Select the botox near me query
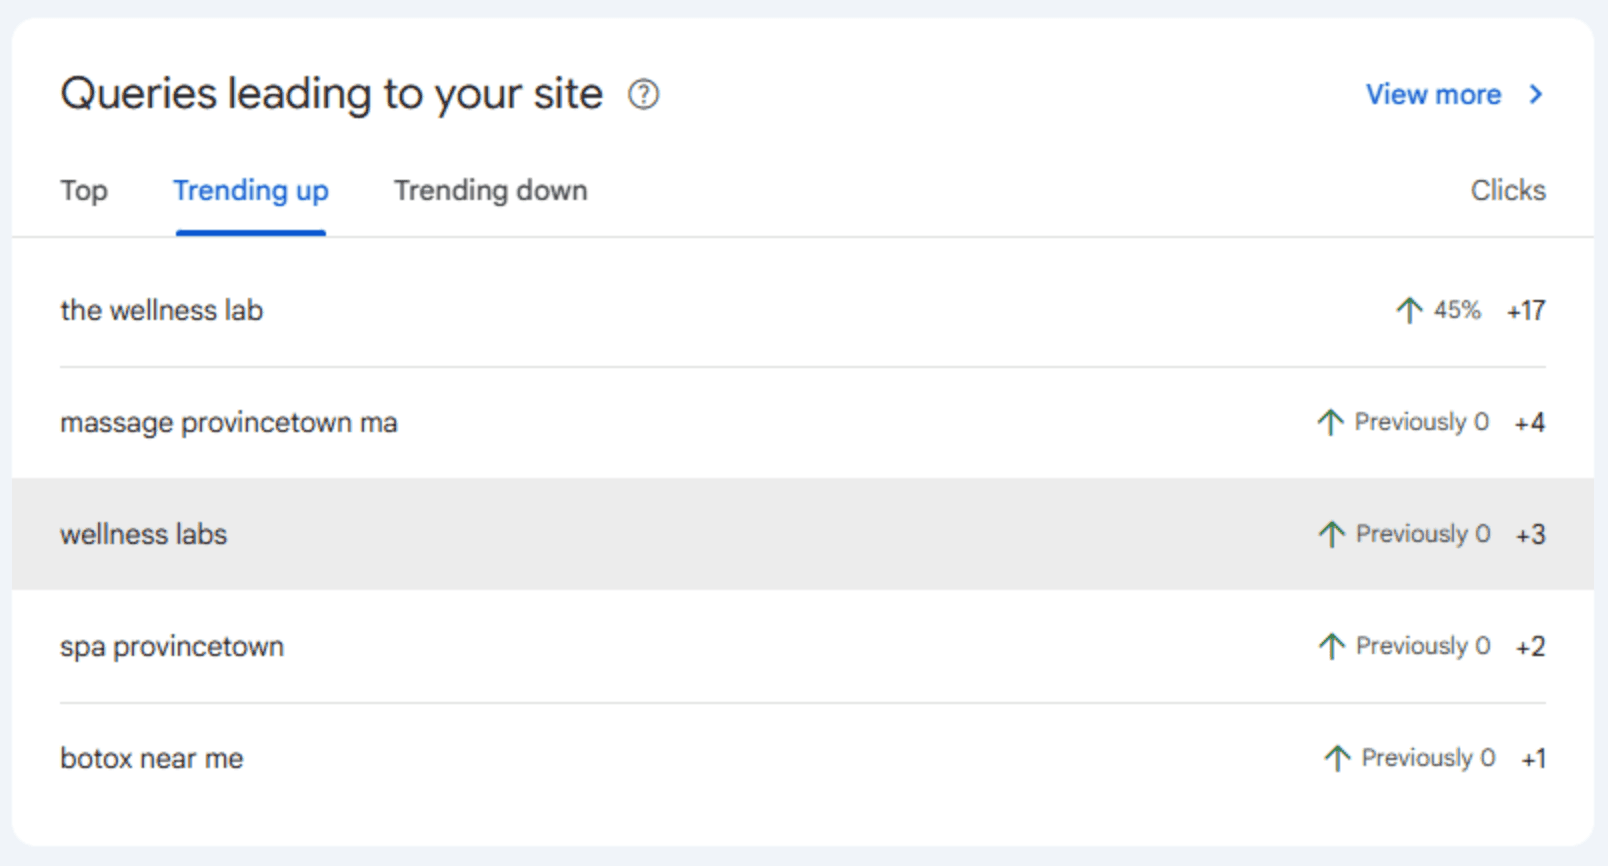The image size is (1608, 866). point(151,758)
